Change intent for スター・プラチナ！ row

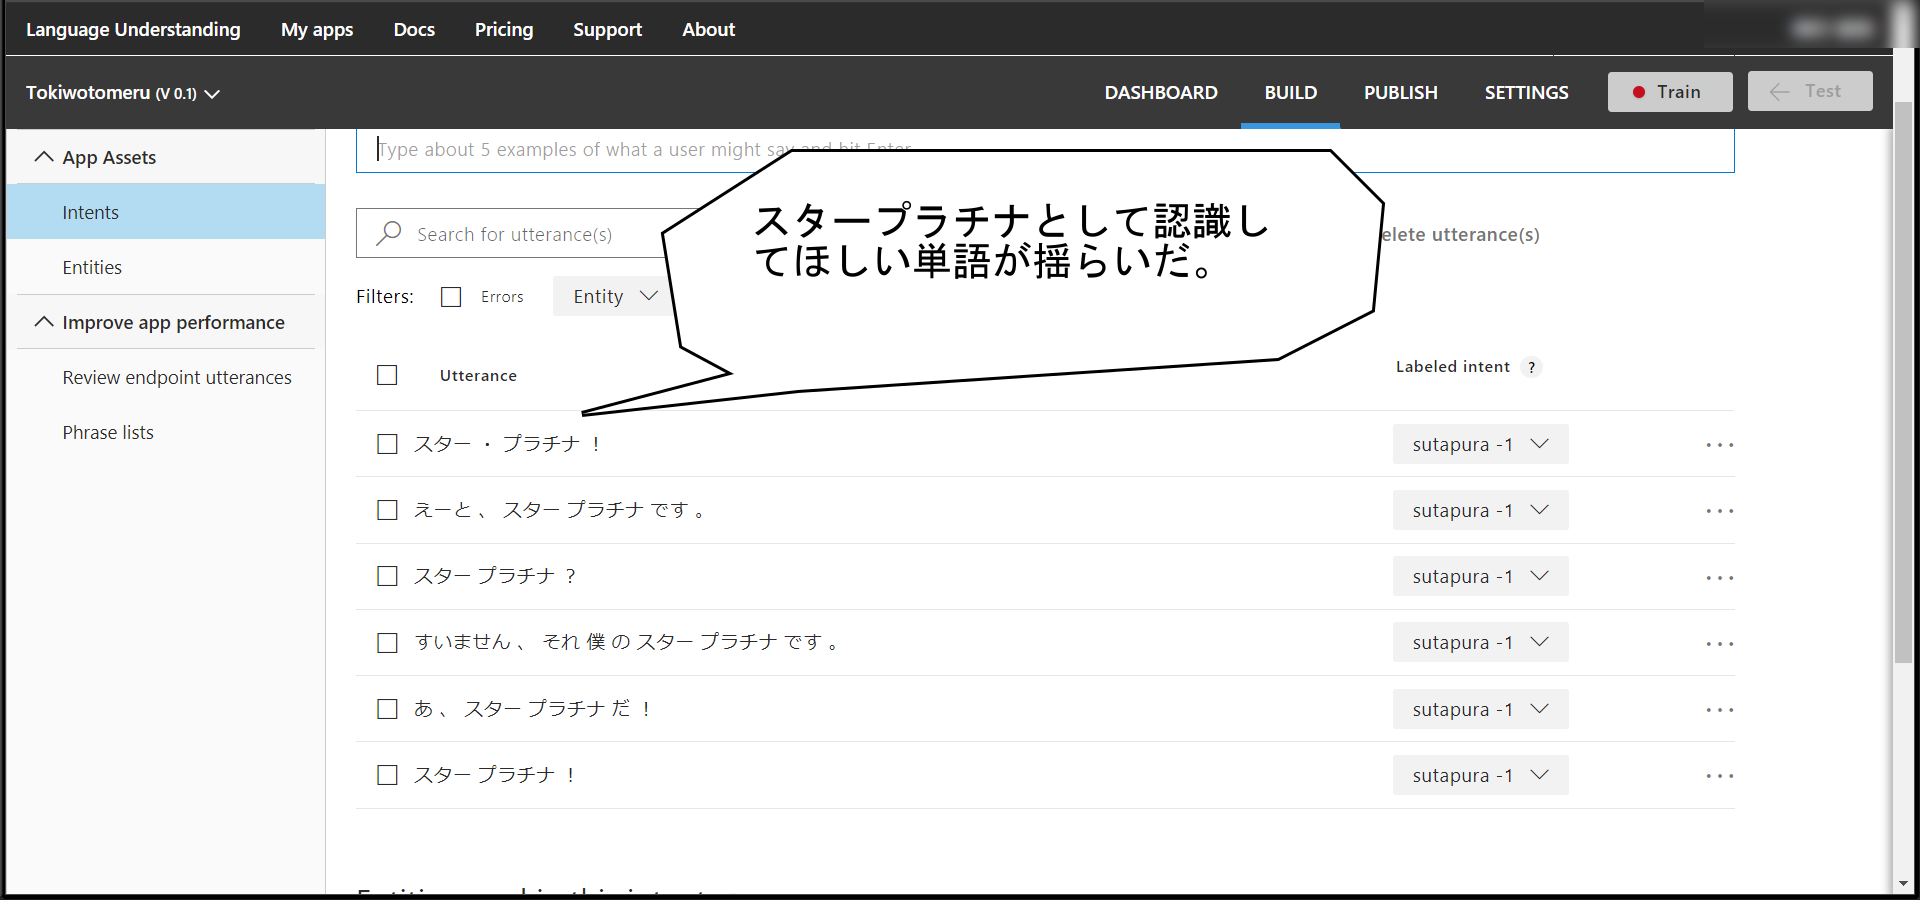[x=1480, y=444]
